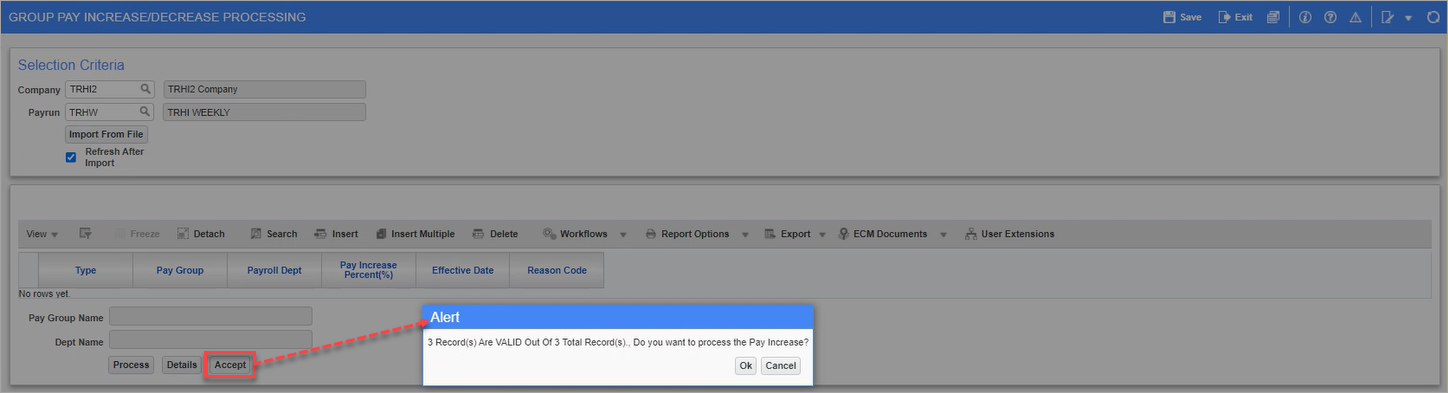Click the Detach toolbar button
1448x393 pixels.
(201, 234)
